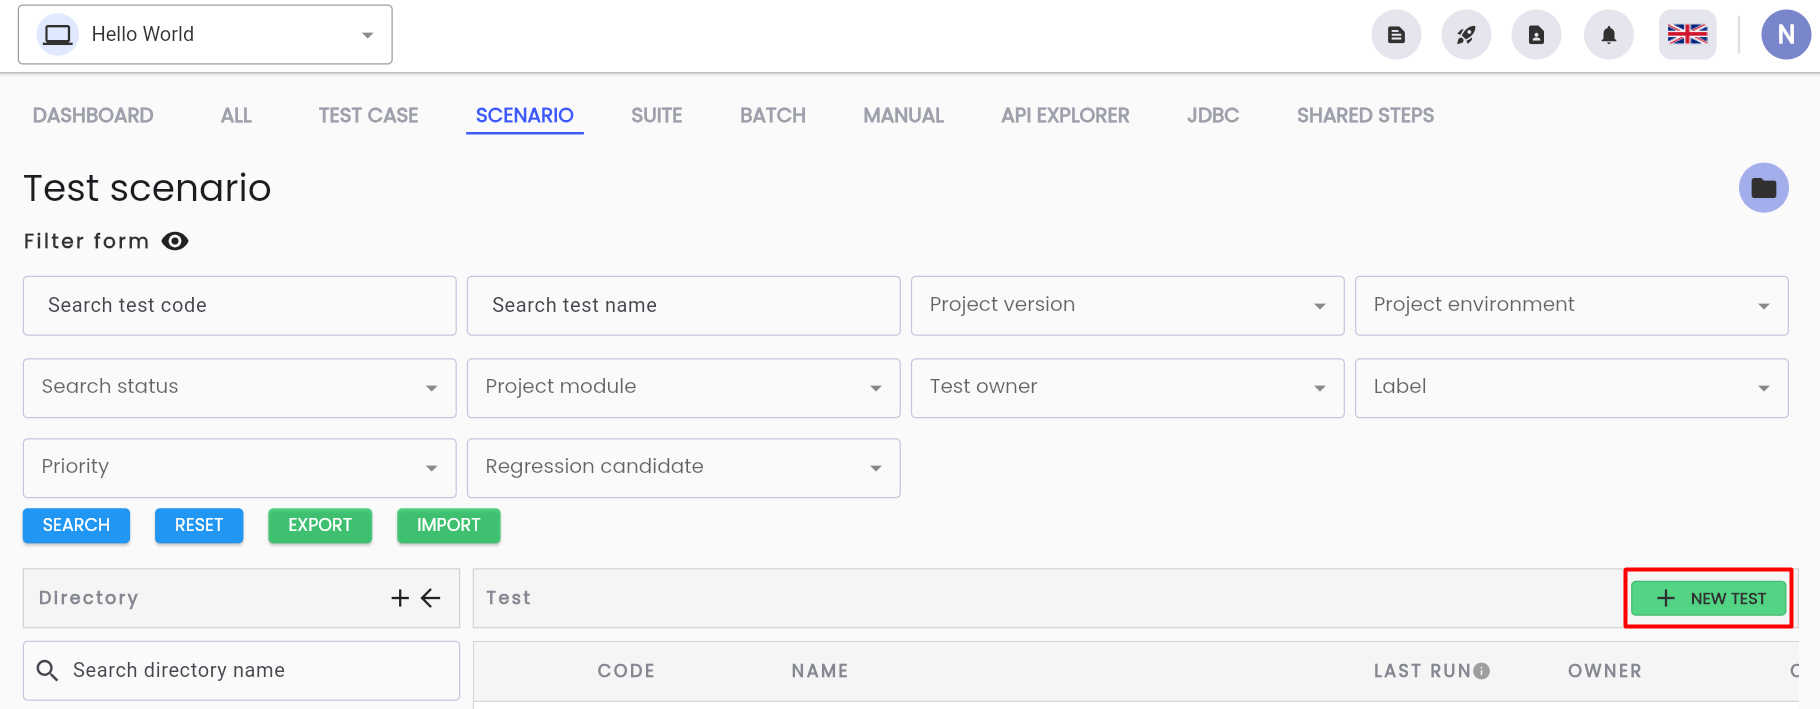1820x709 pixels.
Task: Select the Scenario tab
Action: pos(525,116)
